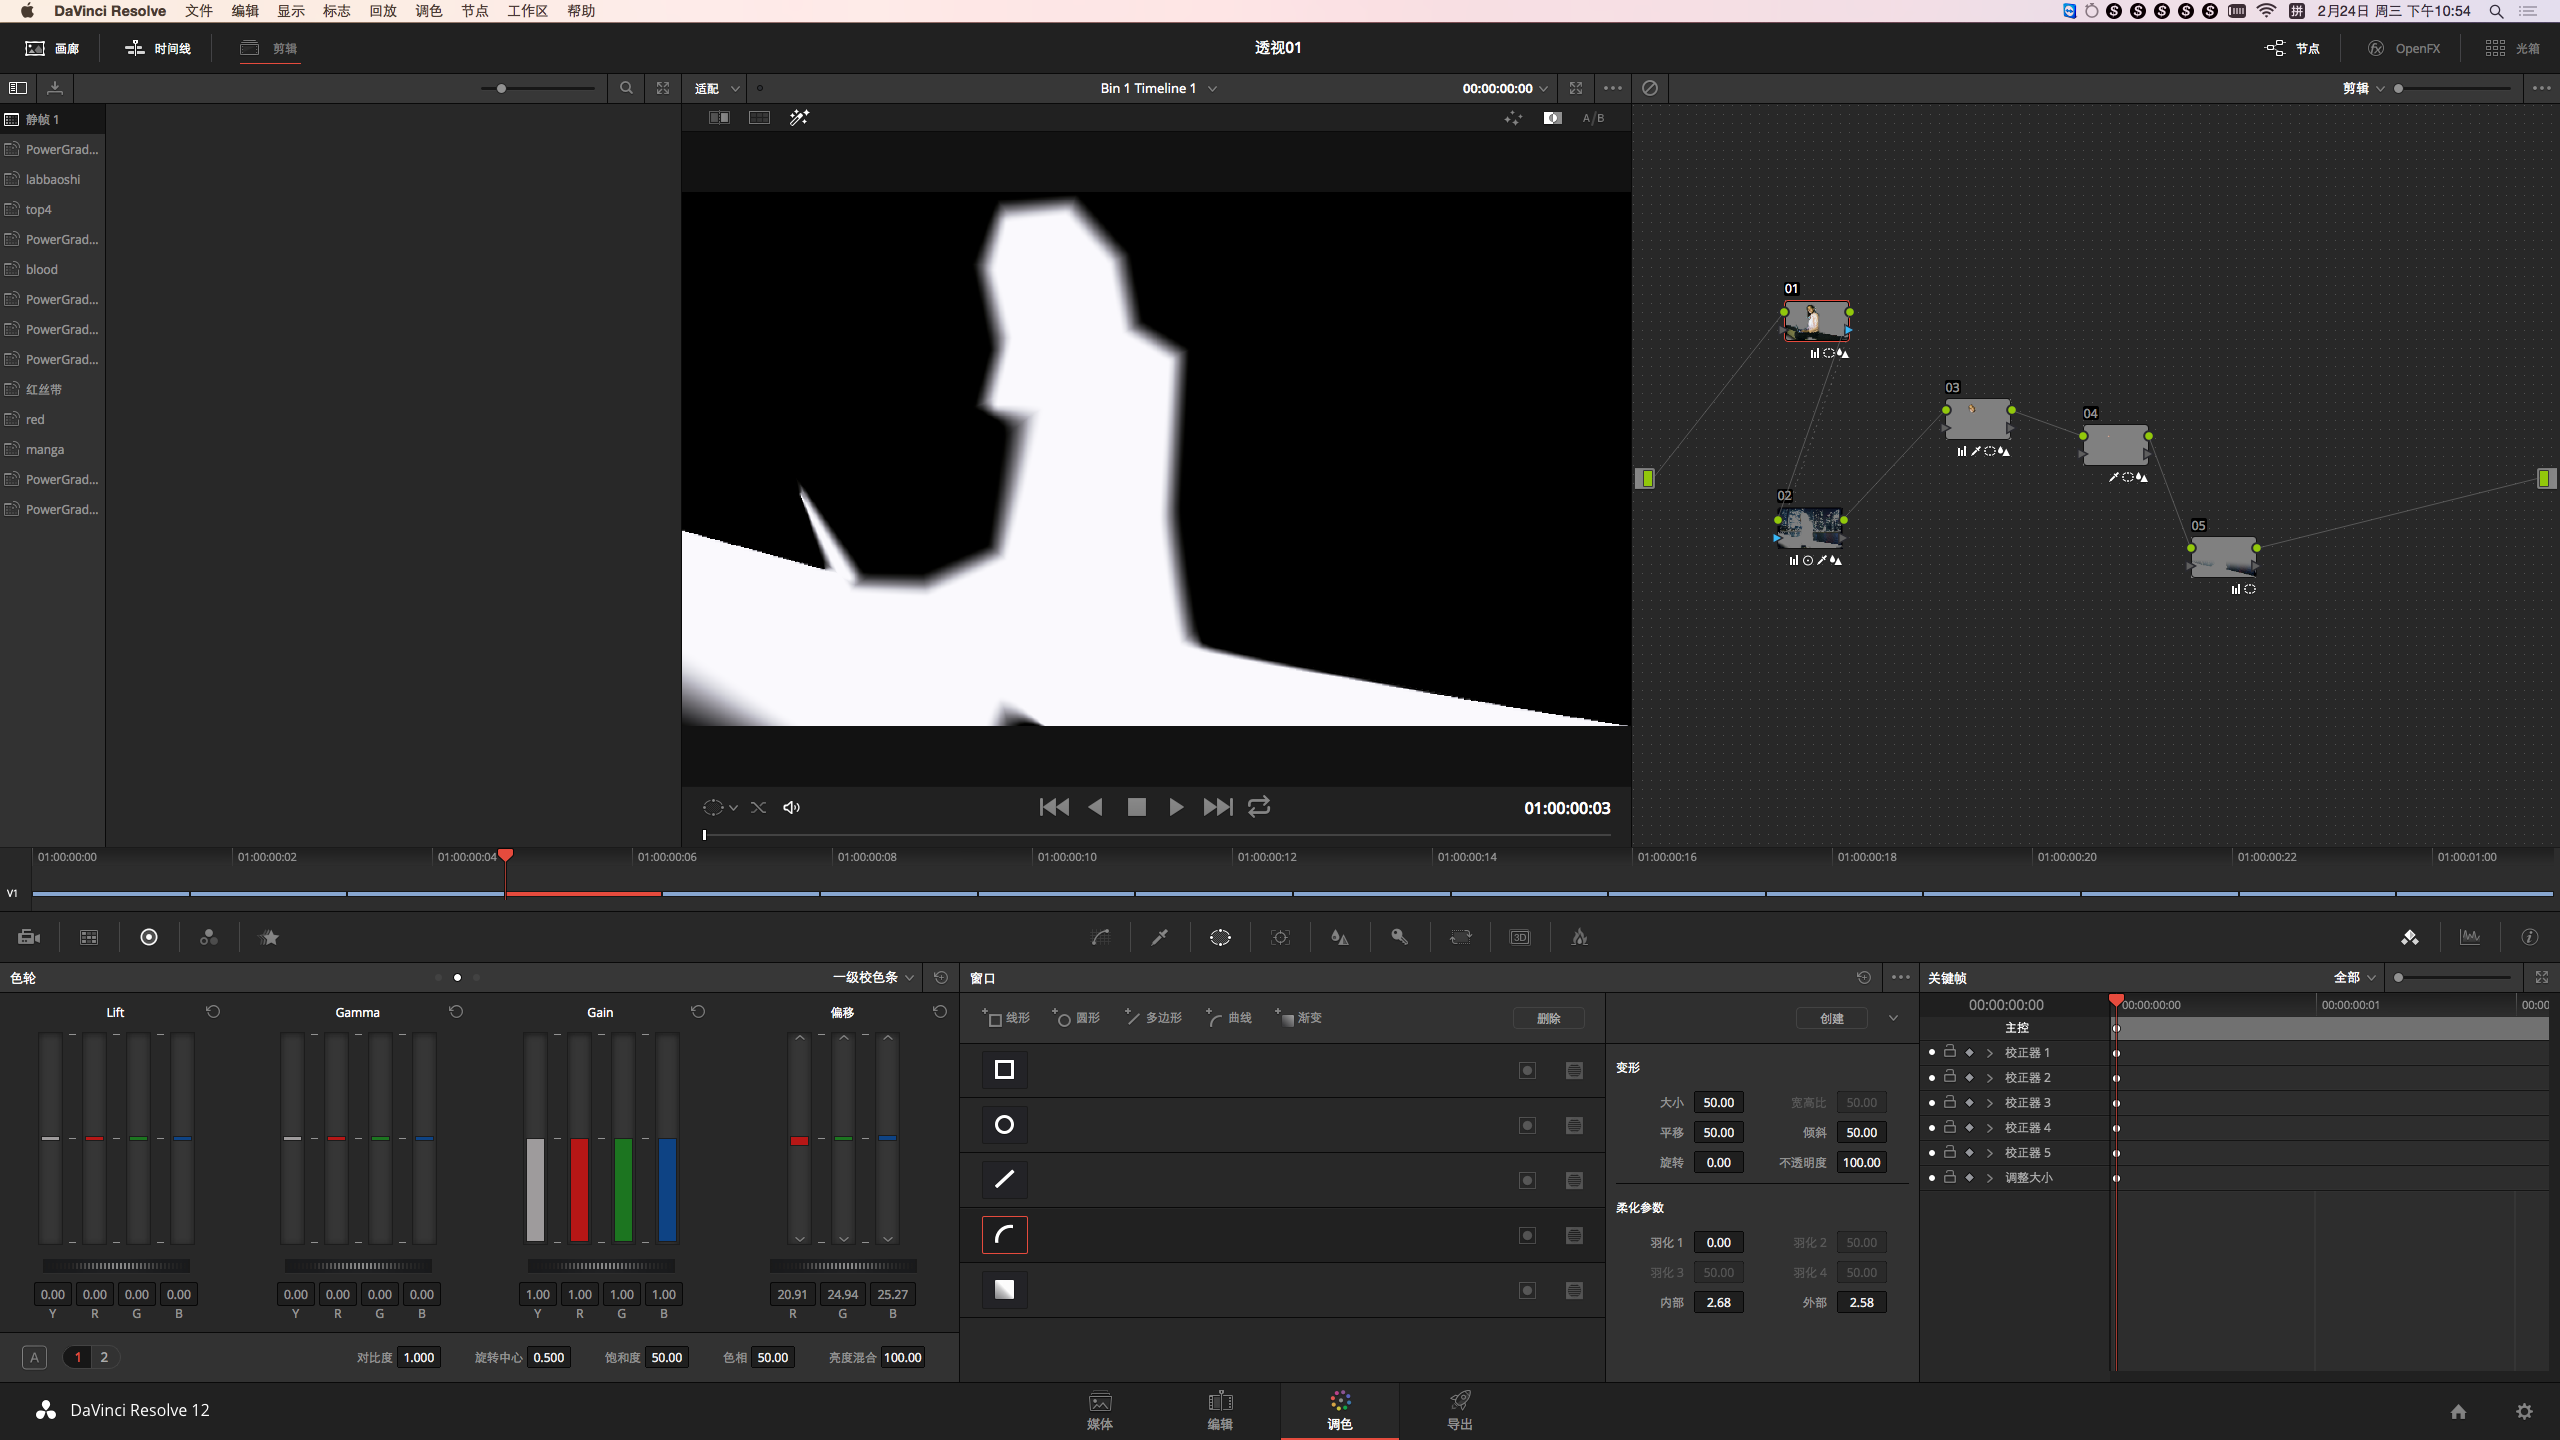Open the 调色 menu
Image resolution: width=2560 pixels, height=1440 pixels.
pyautogui.click(x=428, y=11)
